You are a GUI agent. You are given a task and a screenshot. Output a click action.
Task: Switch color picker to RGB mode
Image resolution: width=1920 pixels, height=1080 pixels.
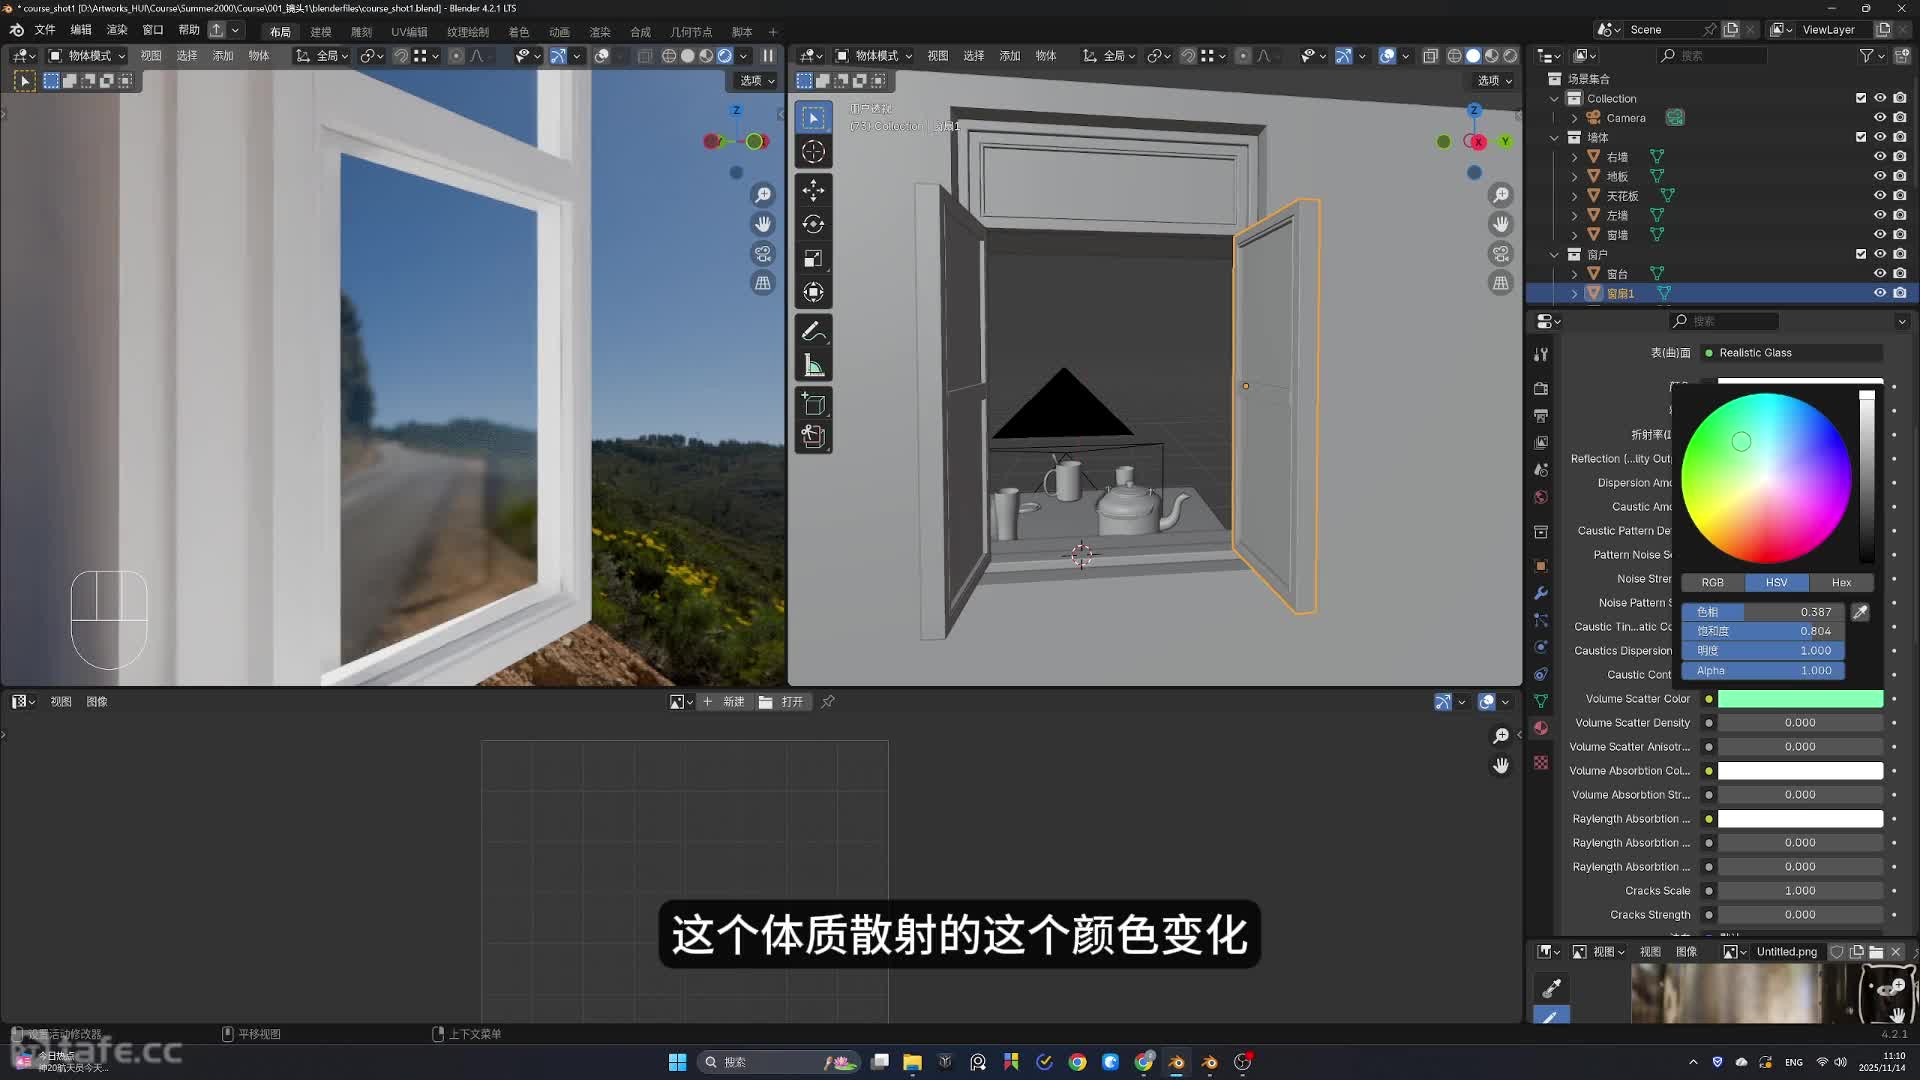[1712, 582]
